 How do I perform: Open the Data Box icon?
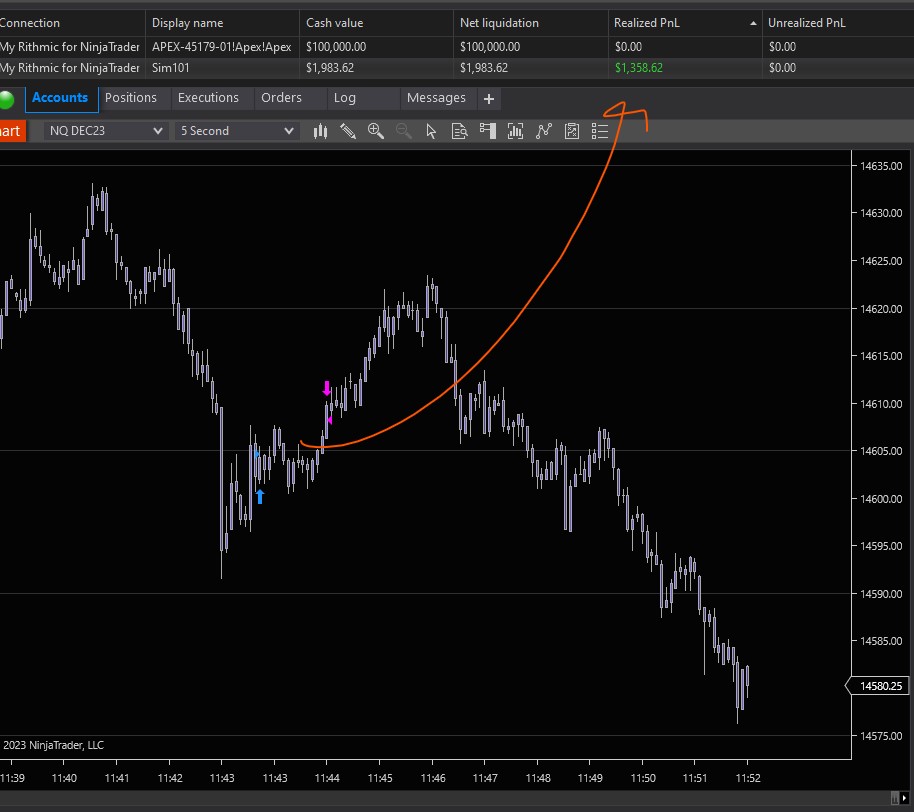[x=460, y=131]
